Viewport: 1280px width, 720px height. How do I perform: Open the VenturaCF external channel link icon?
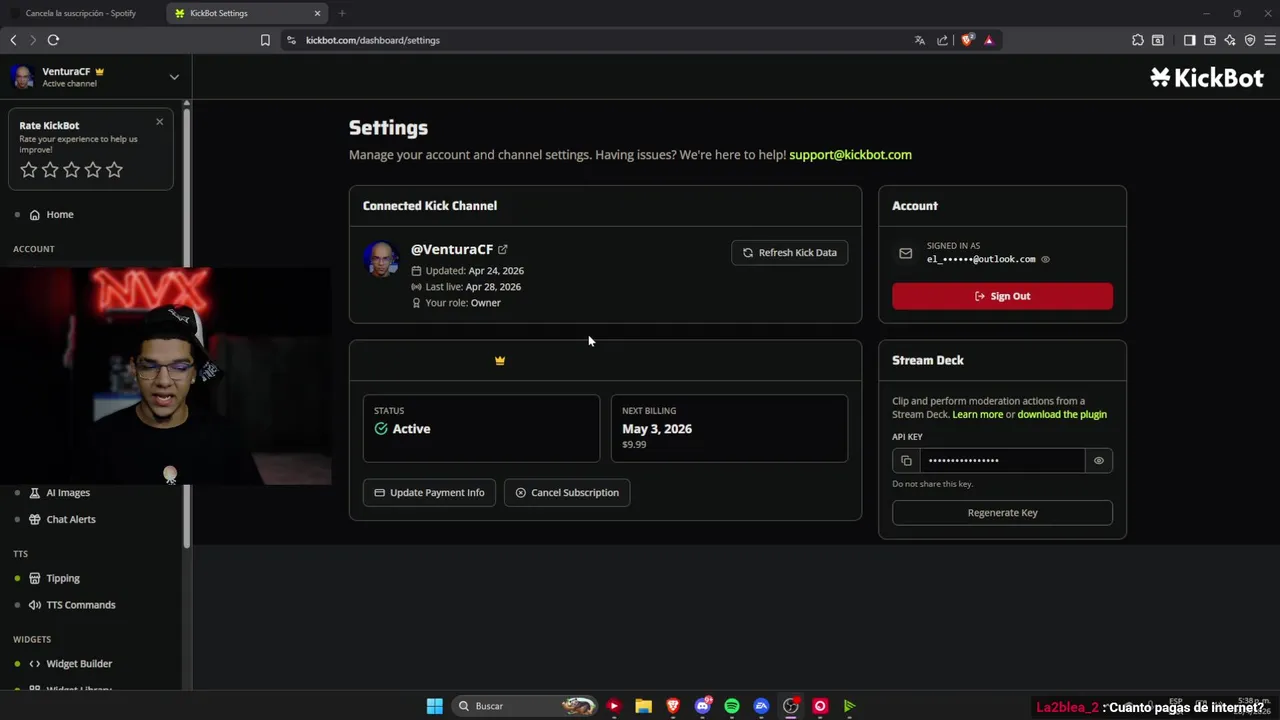tap(503, 250)
